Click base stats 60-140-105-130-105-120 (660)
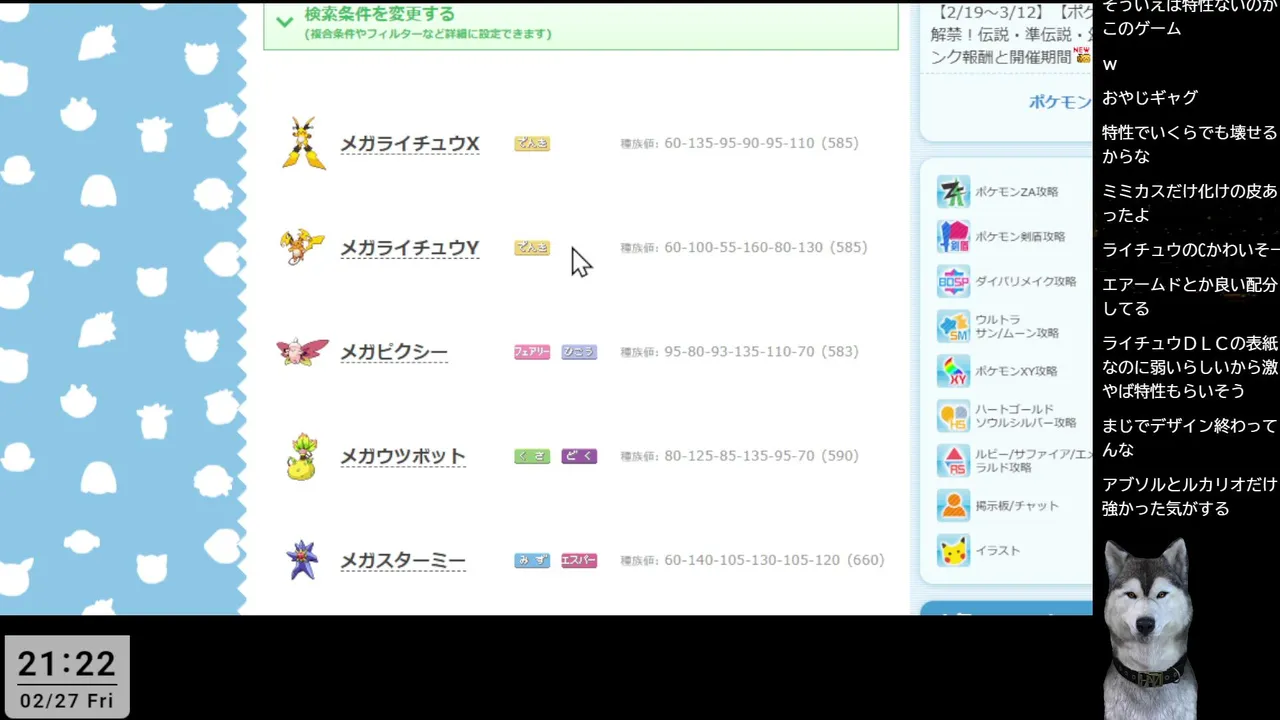 [x=752, y=560]
